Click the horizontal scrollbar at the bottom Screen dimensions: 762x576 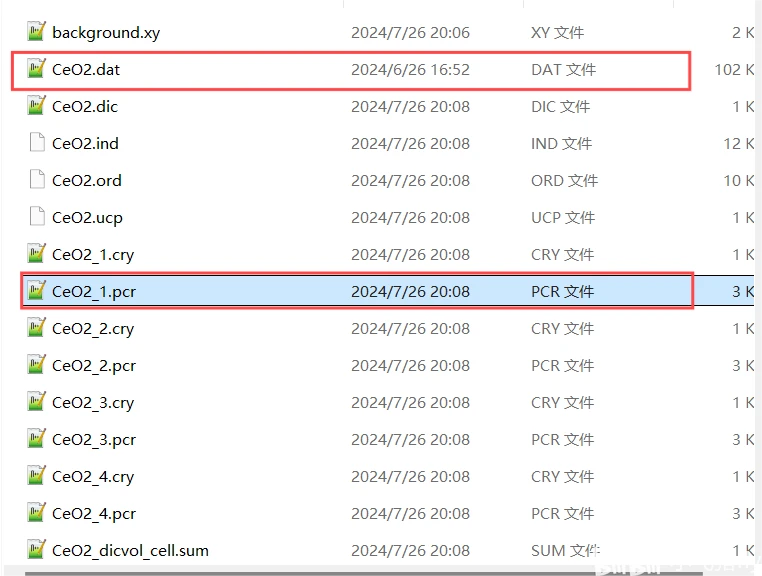pos(300,571)
